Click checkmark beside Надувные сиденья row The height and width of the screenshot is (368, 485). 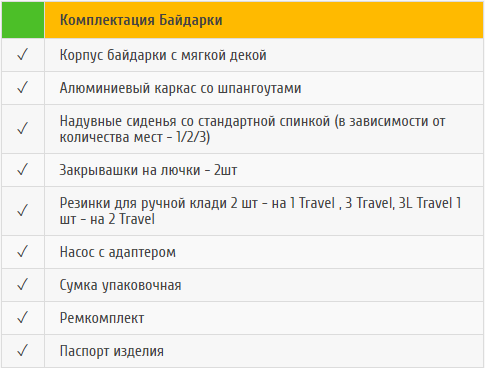(22, 129)
